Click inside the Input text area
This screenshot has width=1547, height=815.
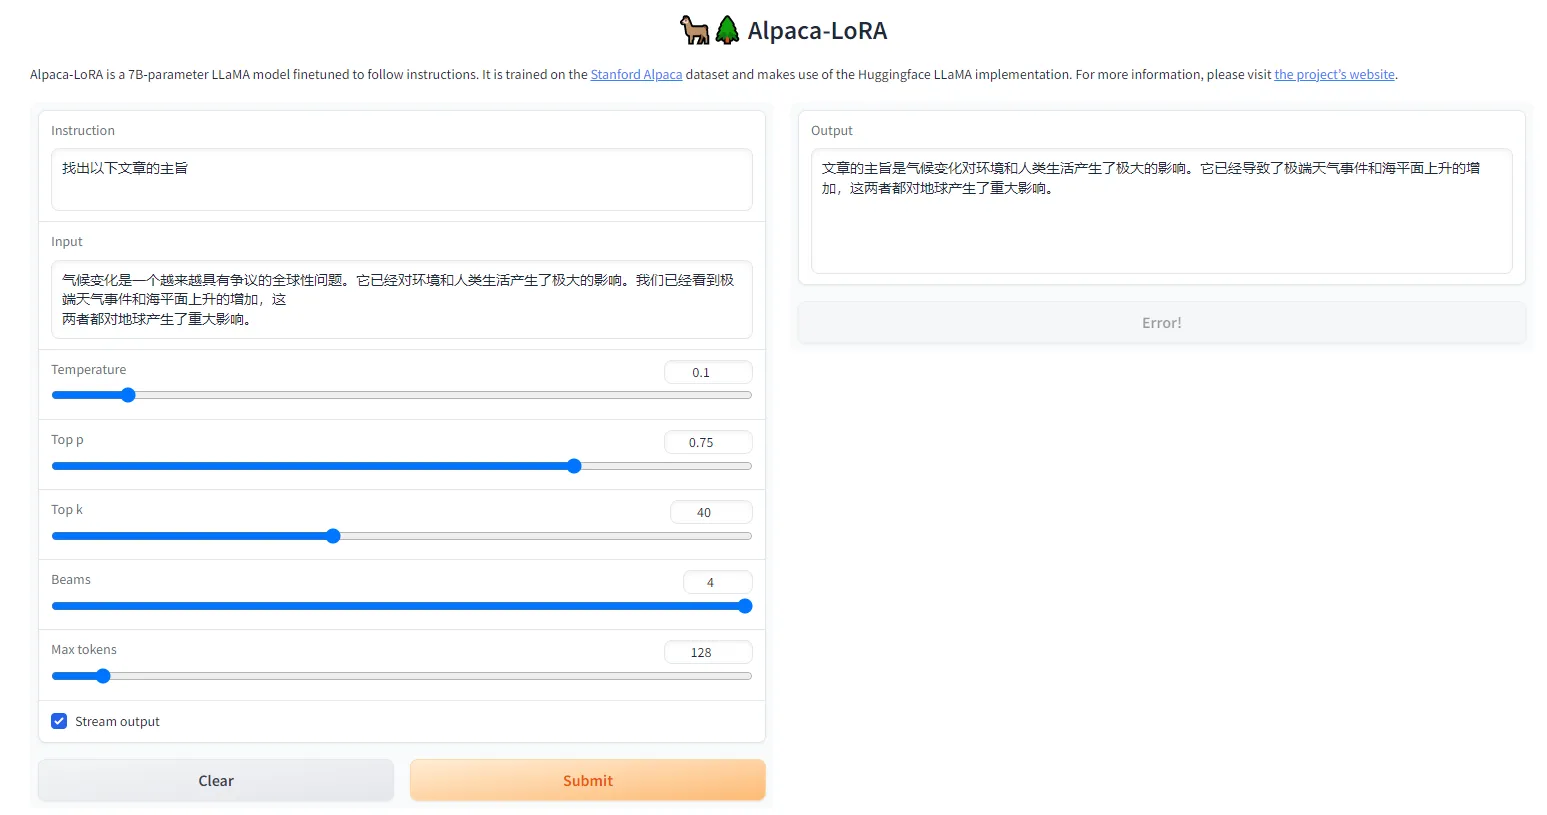[x=401, y=300]
